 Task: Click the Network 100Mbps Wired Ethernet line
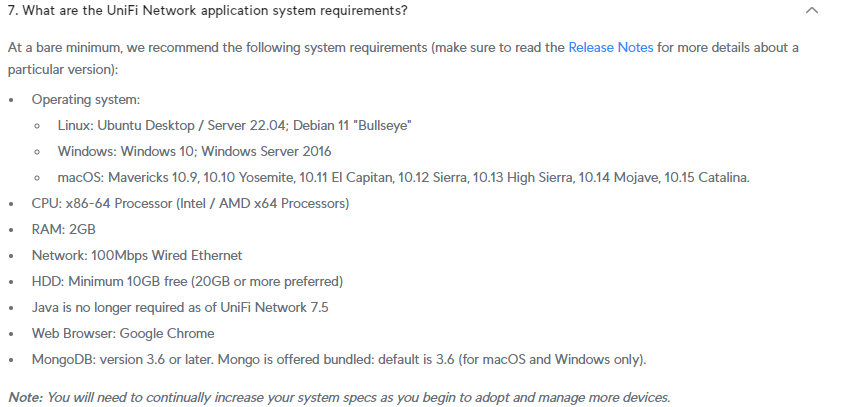[x=137, y=256]
